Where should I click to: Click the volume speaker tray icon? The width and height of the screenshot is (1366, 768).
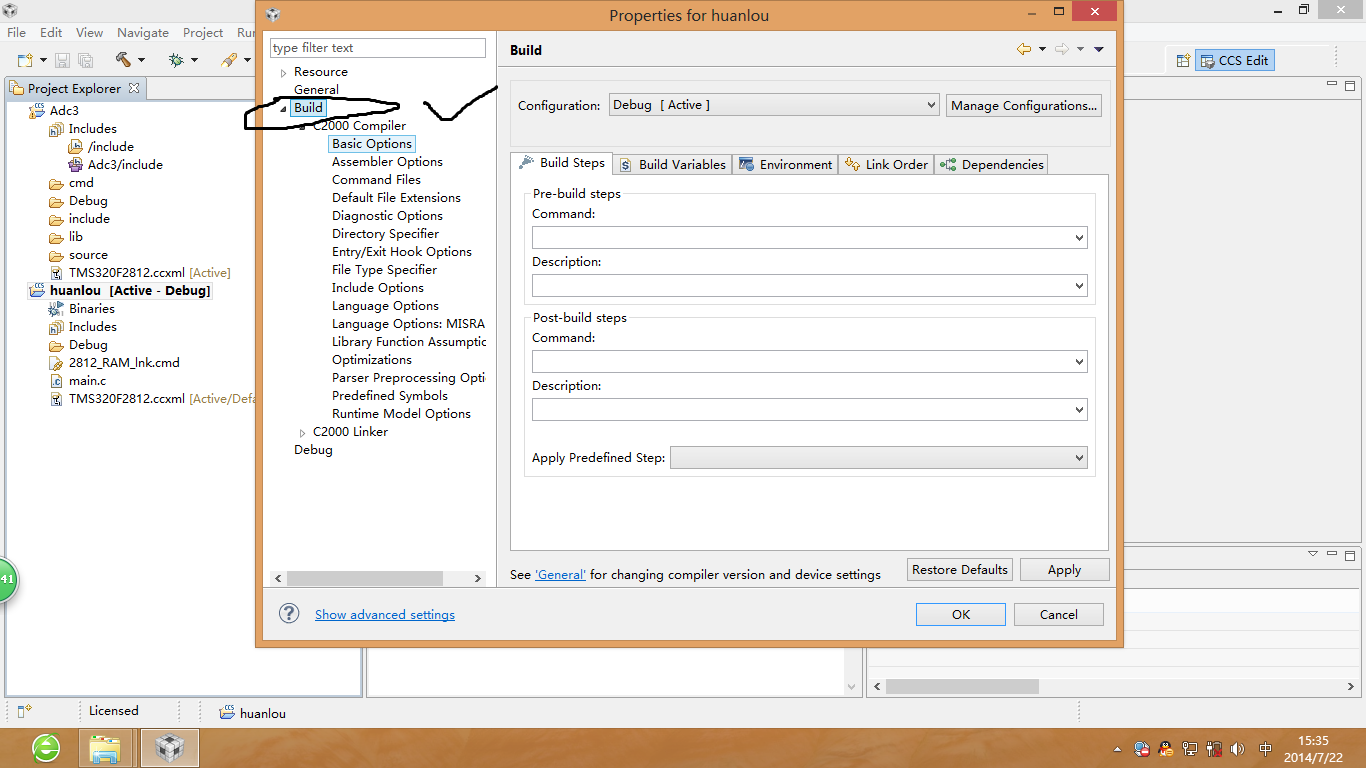pos(1238,748)
